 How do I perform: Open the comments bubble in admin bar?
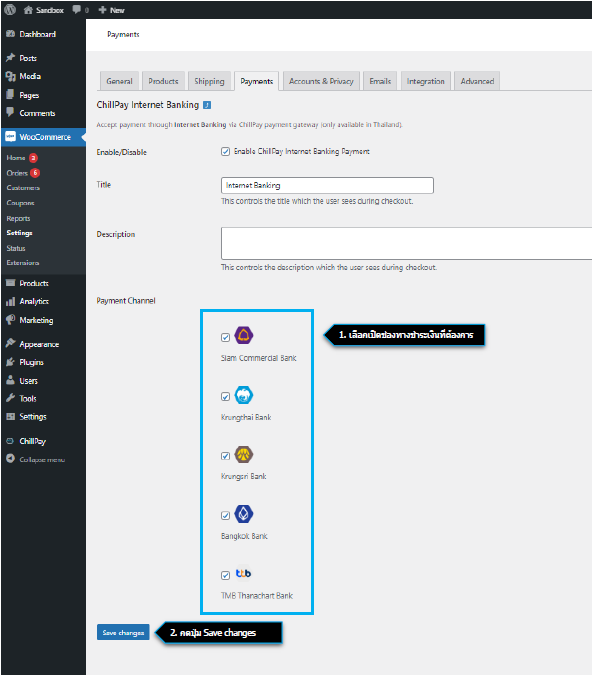pos(77,10)
